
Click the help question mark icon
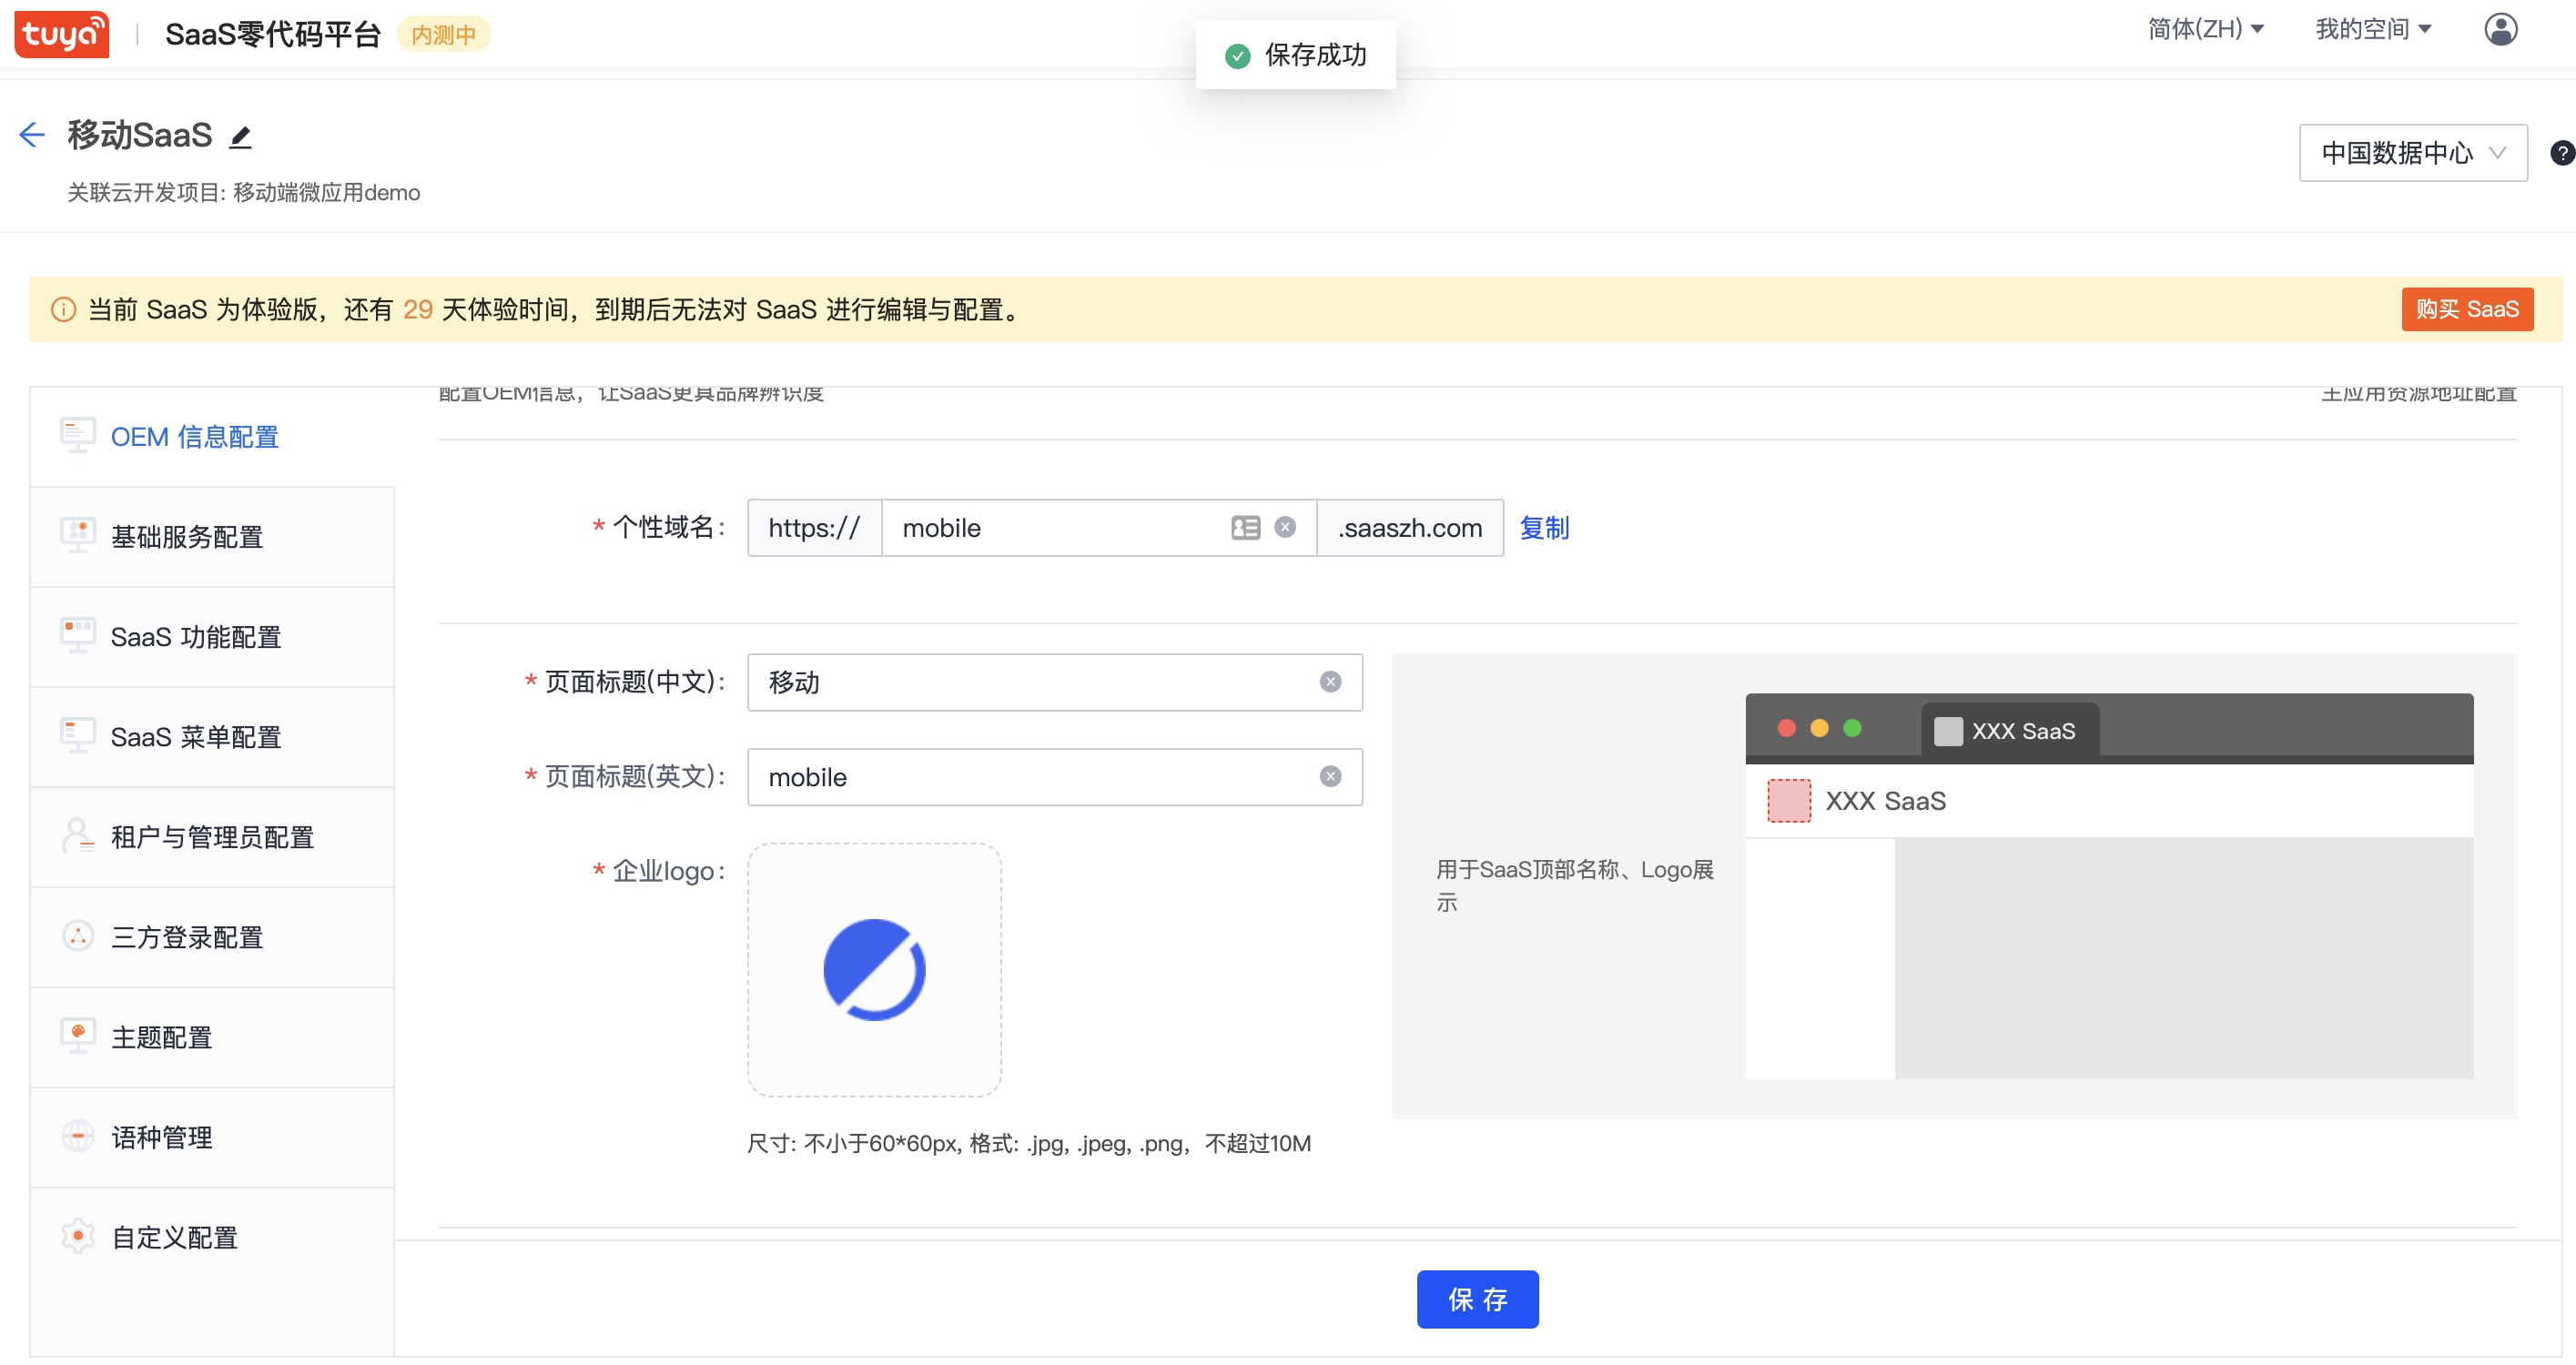tap(2561, 153)
